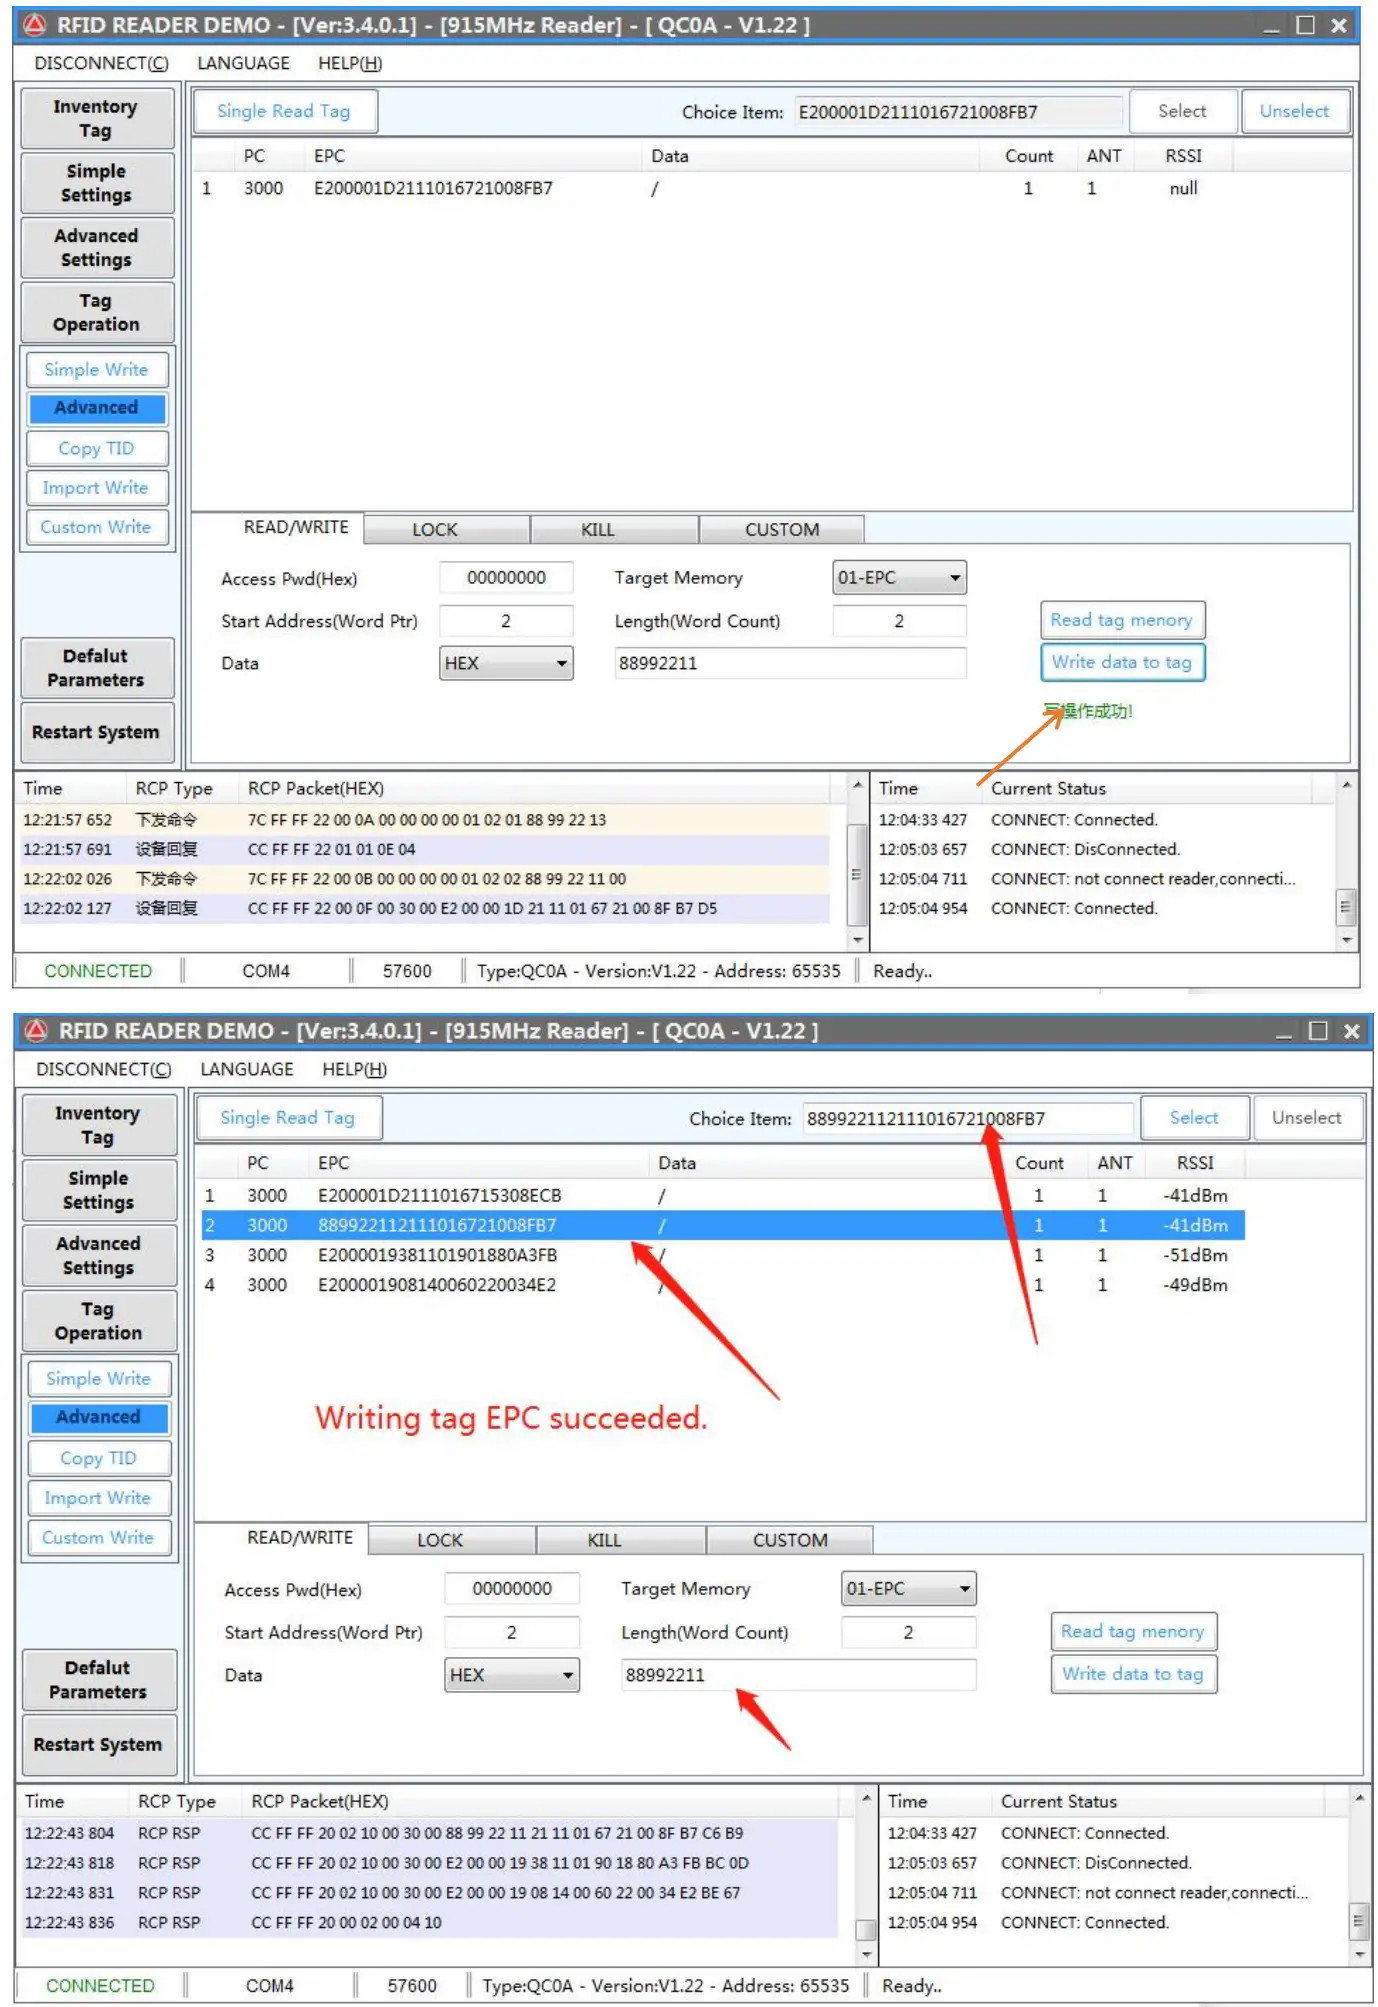Click Single Read Tag in the upper window
This screenshot has width=1378, height=2007.
pos(284,111)
